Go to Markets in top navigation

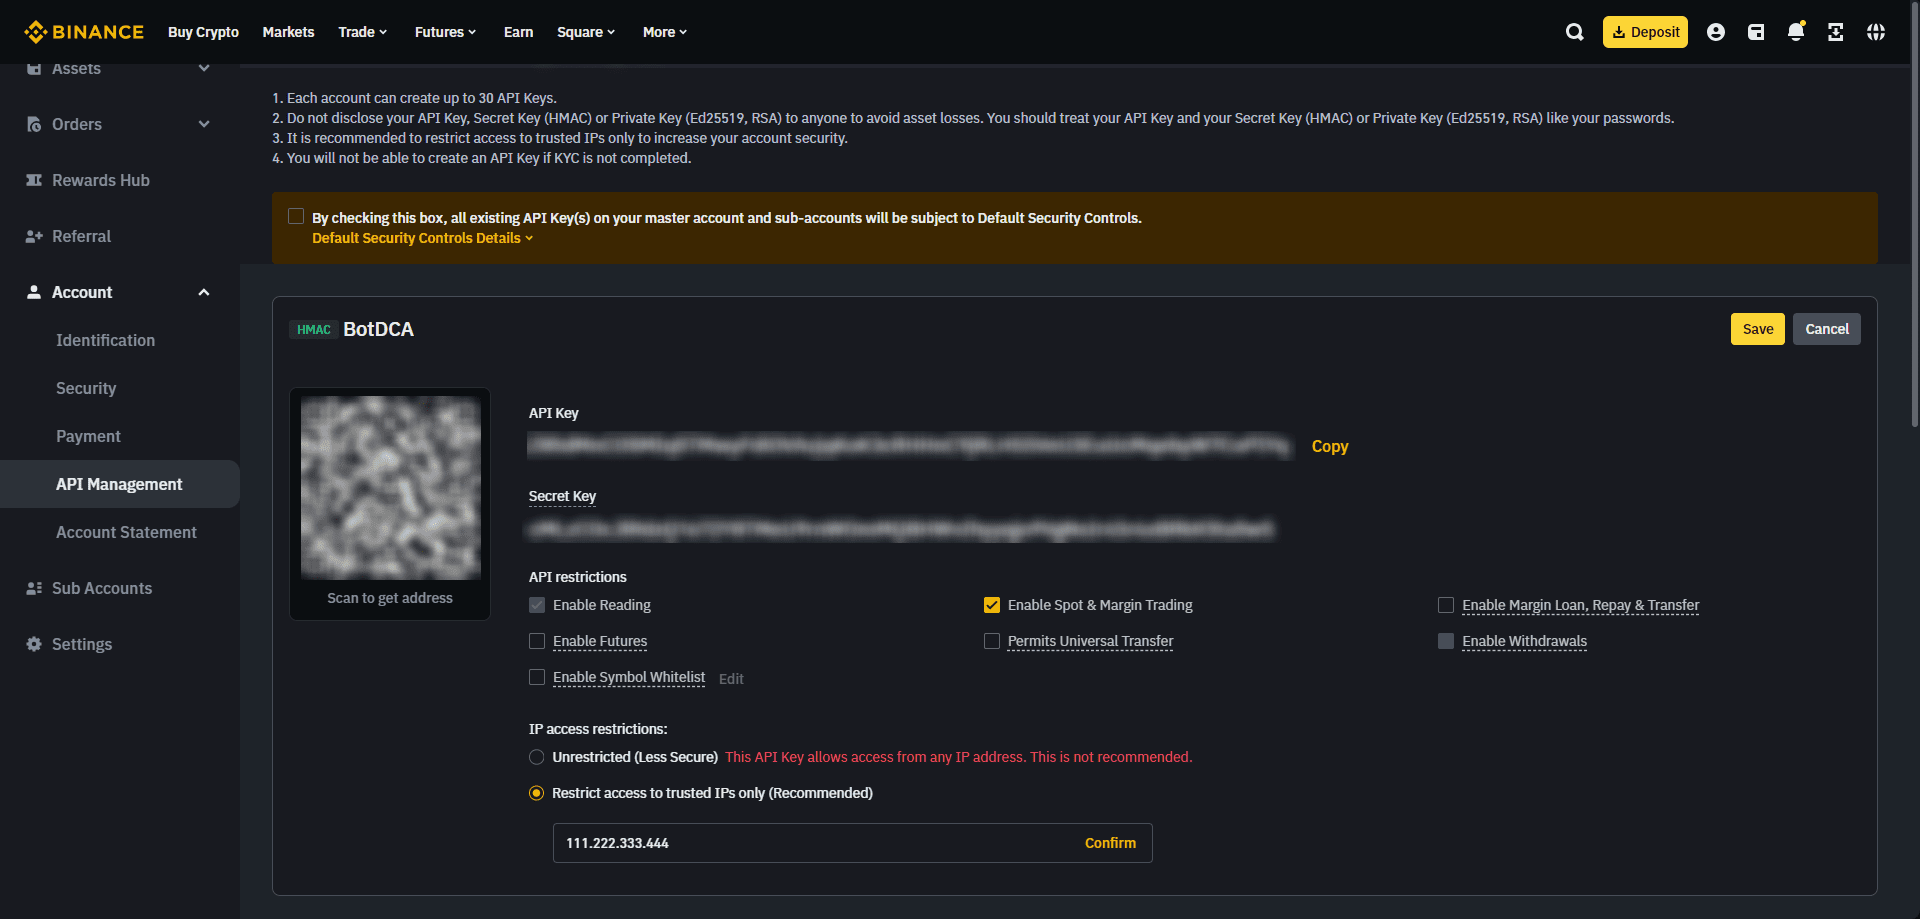[x=288, y=32]
